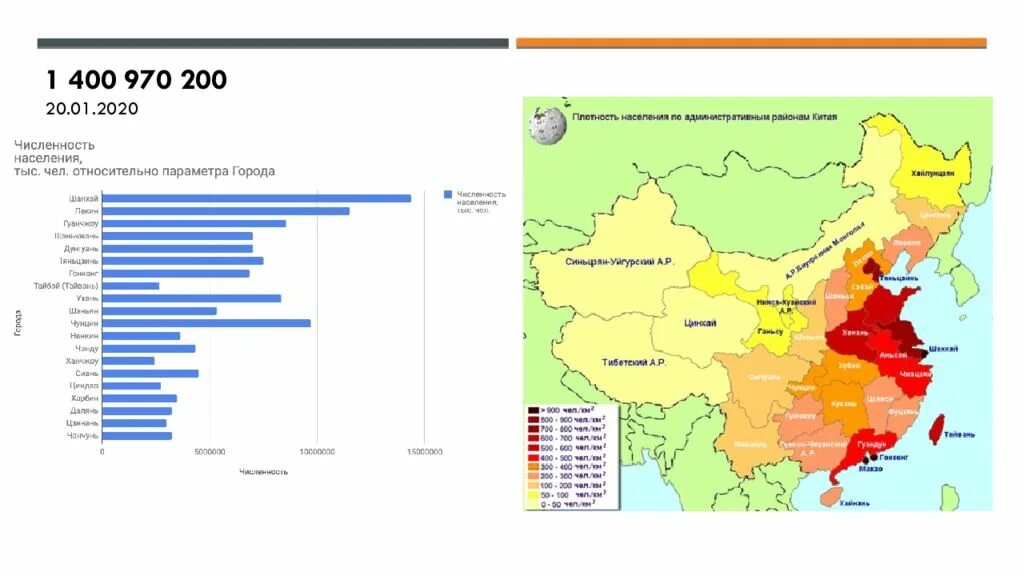Viewport: 1024px width, 576px height.
Task: Click the 'Шанхай' bar in the chart
Action: 257,199
